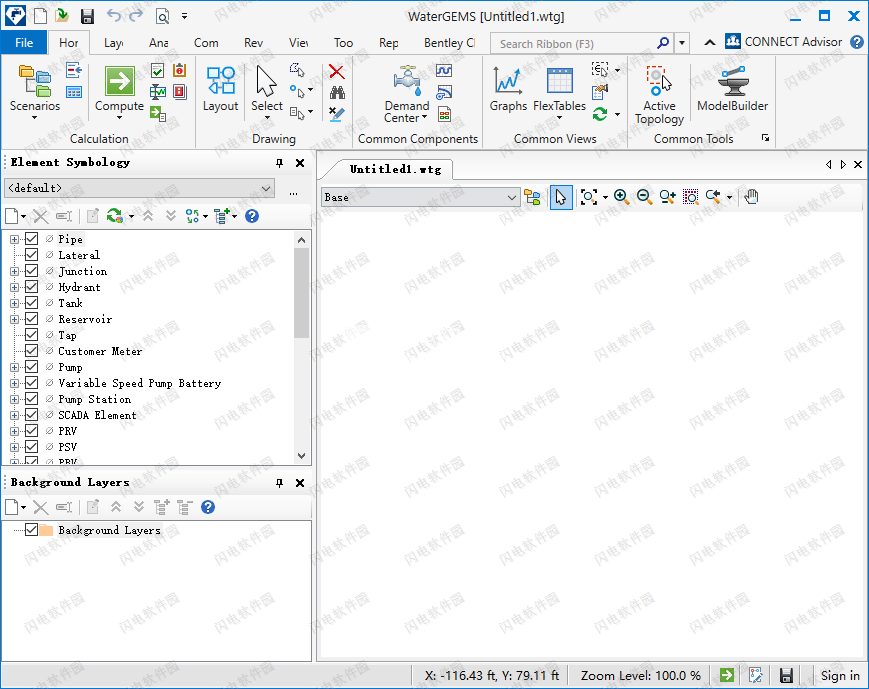Switch to the Review ribbon tab

point(253,43)
